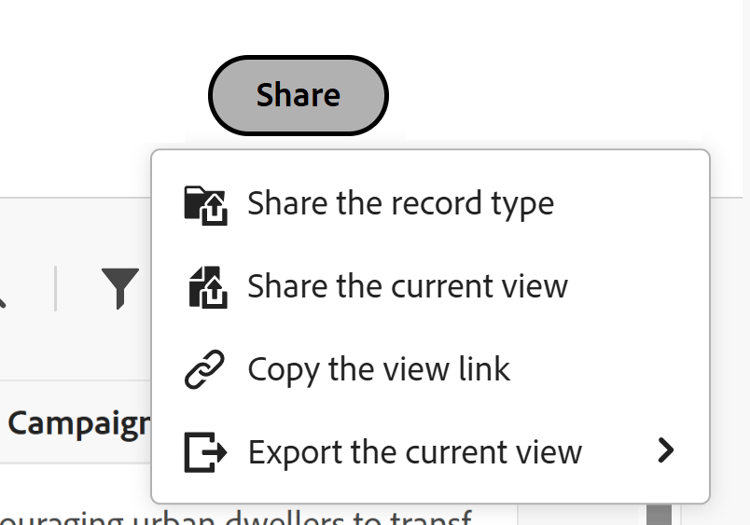The image size is (750, 525).
Task: Click the Share pill button
Action: pos(298,95)
